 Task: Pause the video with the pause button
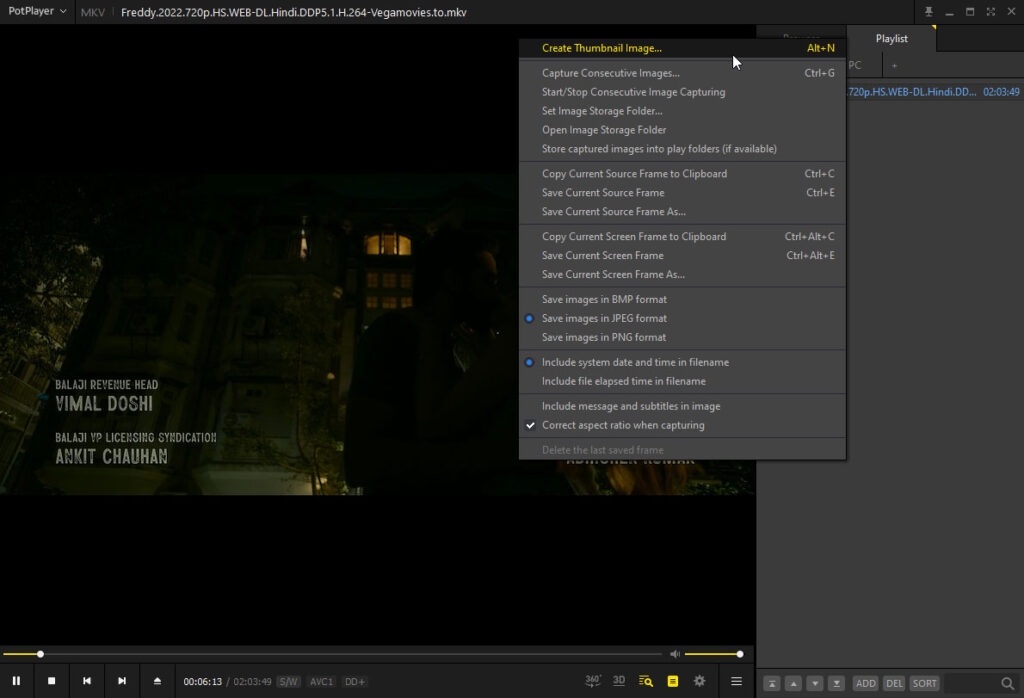[x=16, y=681]
